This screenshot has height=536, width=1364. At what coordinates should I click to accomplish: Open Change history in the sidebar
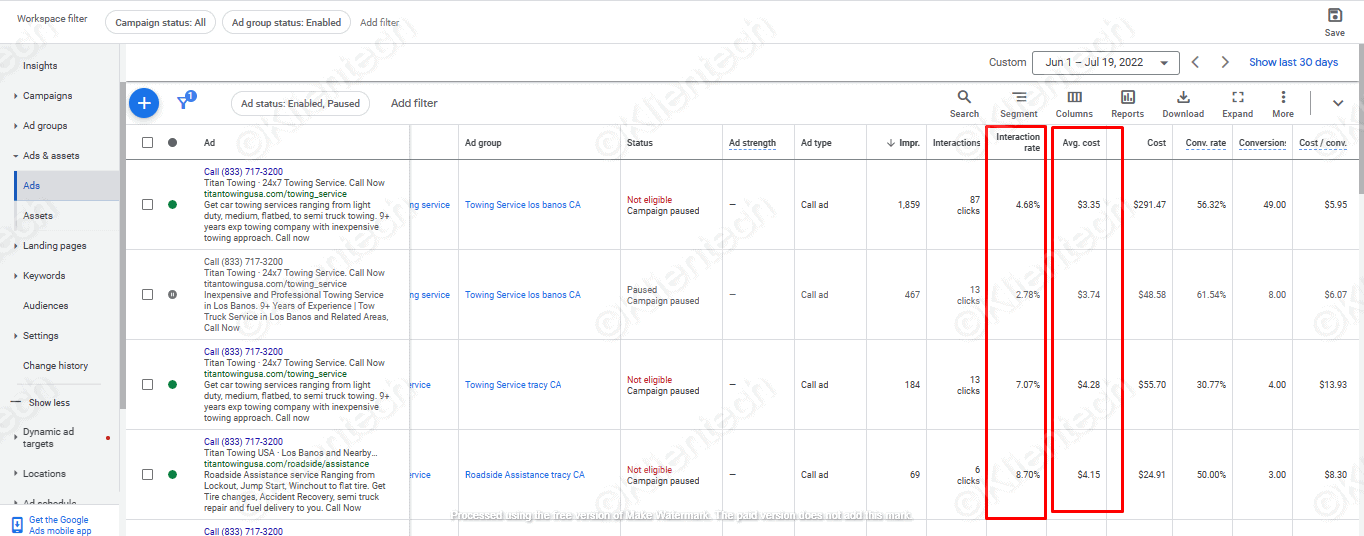click(x=55, y=366)
